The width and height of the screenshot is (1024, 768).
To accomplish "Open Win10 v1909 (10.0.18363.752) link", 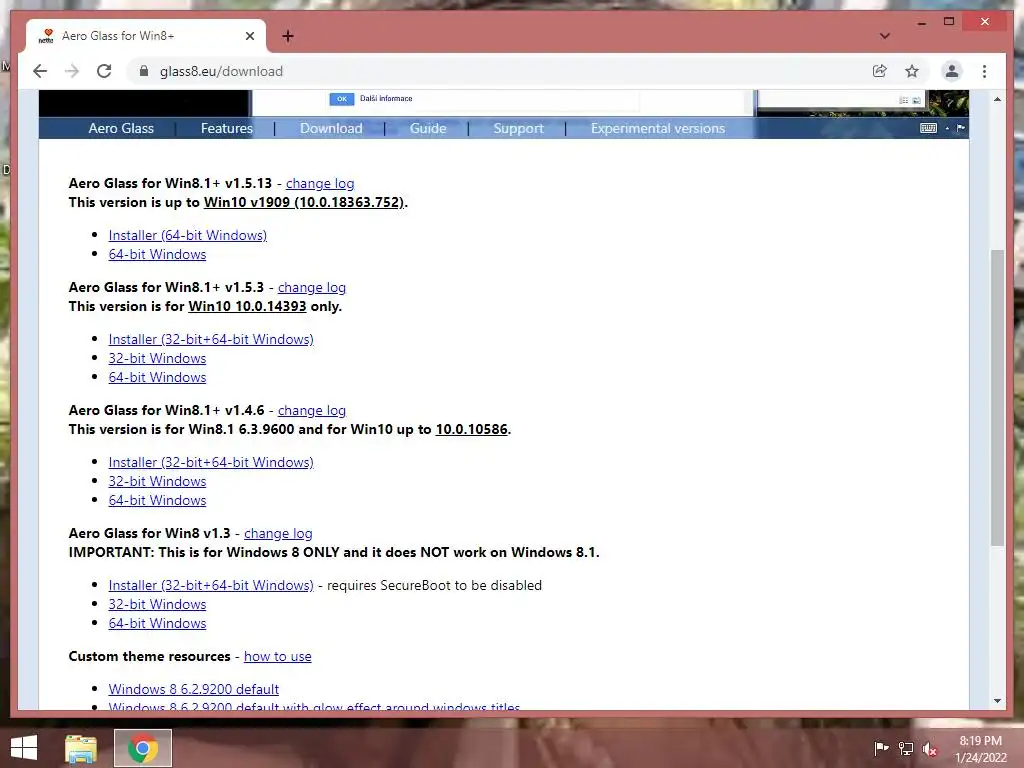I will [304, 202].
